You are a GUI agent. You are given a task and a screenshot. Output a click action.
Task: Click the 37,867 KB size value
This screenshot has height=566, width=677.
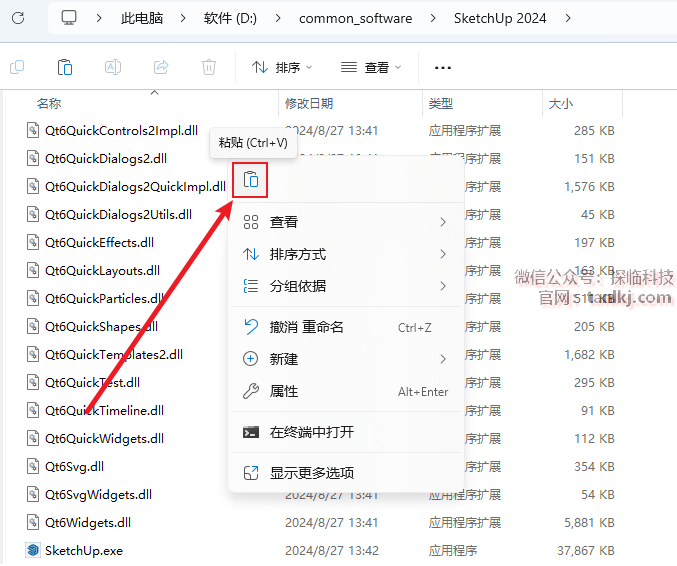tap(585, 550)
